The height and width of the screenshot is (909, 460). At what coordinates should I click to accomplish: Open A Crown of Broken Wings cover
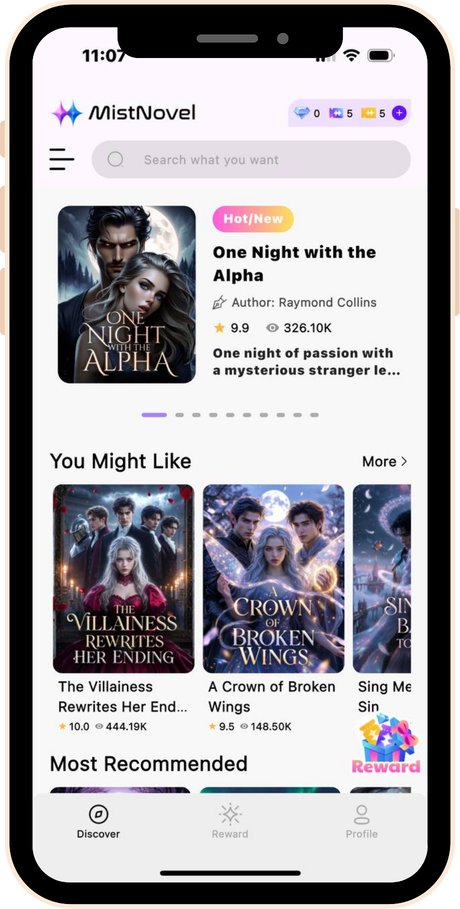(274, 579)
